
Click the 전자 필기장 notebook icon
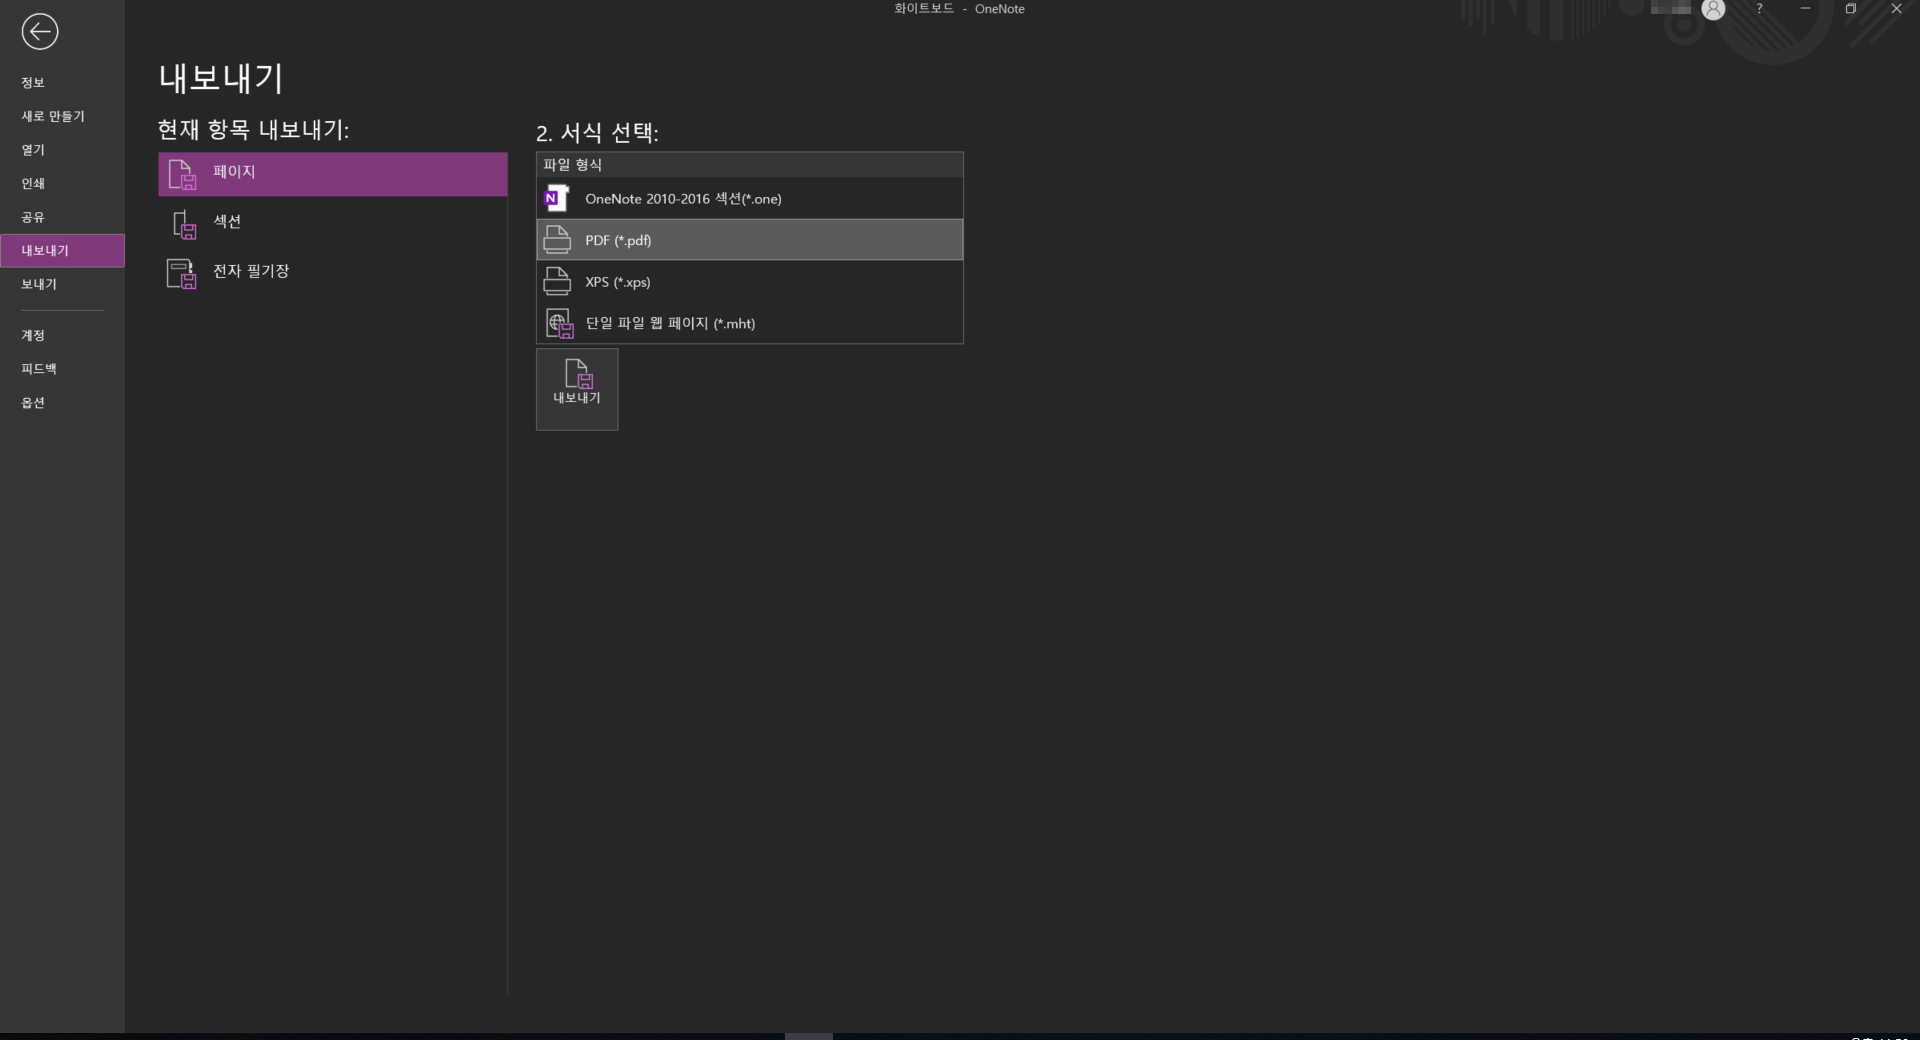(x=182, y=273)
